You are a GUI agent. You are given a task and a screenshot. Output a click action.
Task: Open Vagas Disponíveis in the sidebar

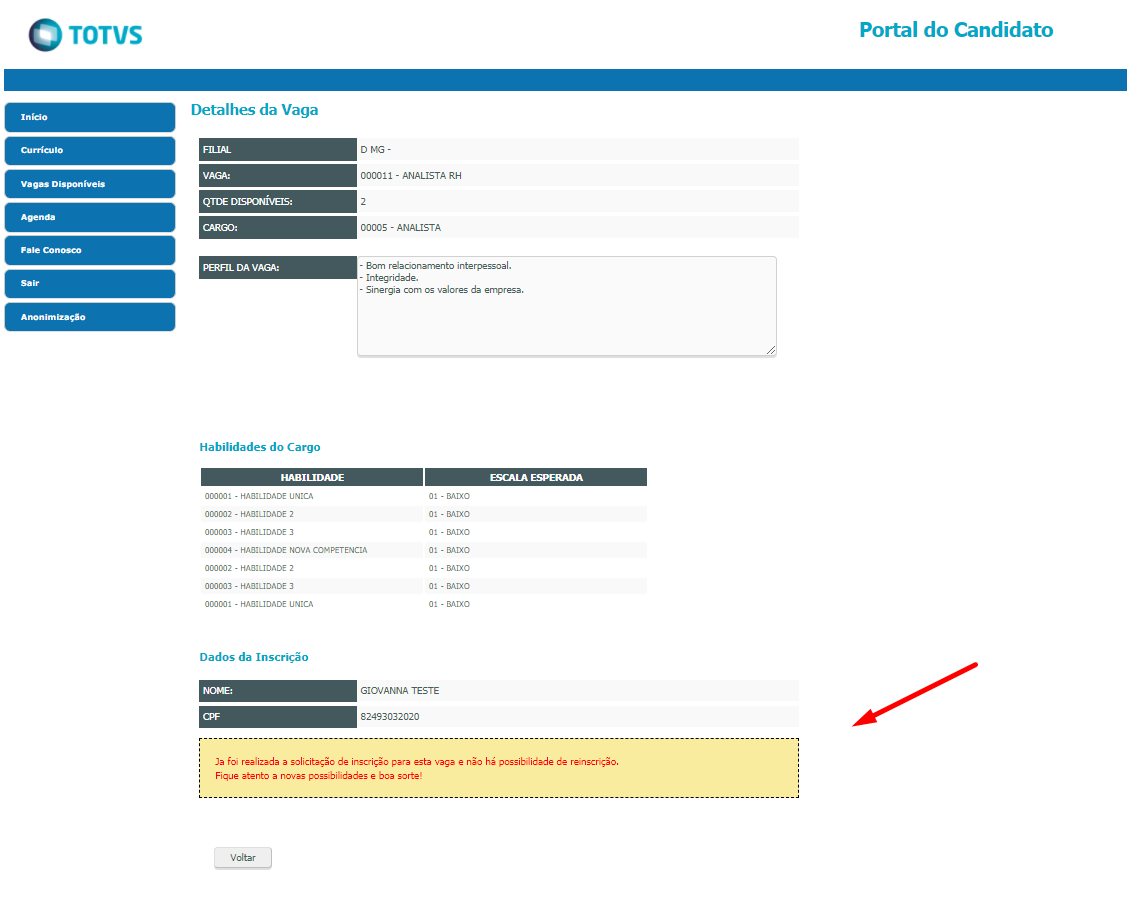pyautogui.click(x=89, y=184)
